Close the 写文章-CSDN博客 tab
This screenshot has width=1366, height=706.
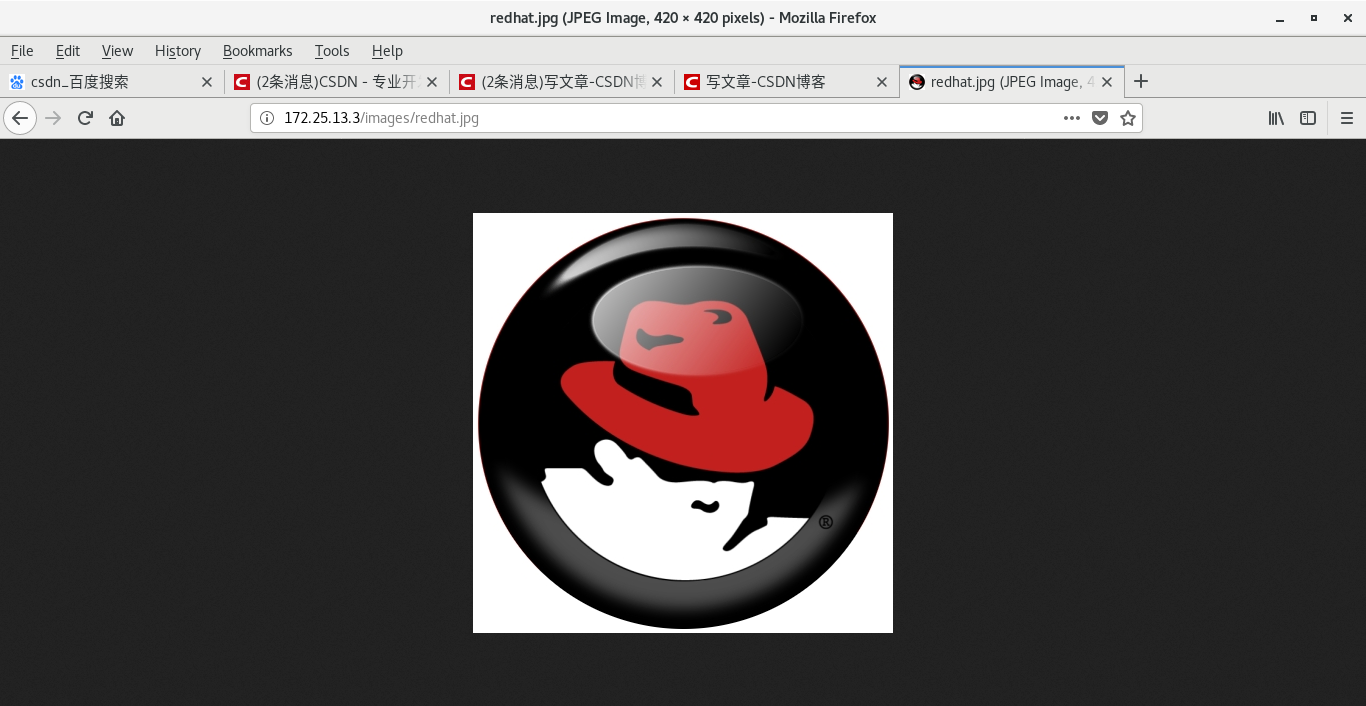tap(882, 82)
